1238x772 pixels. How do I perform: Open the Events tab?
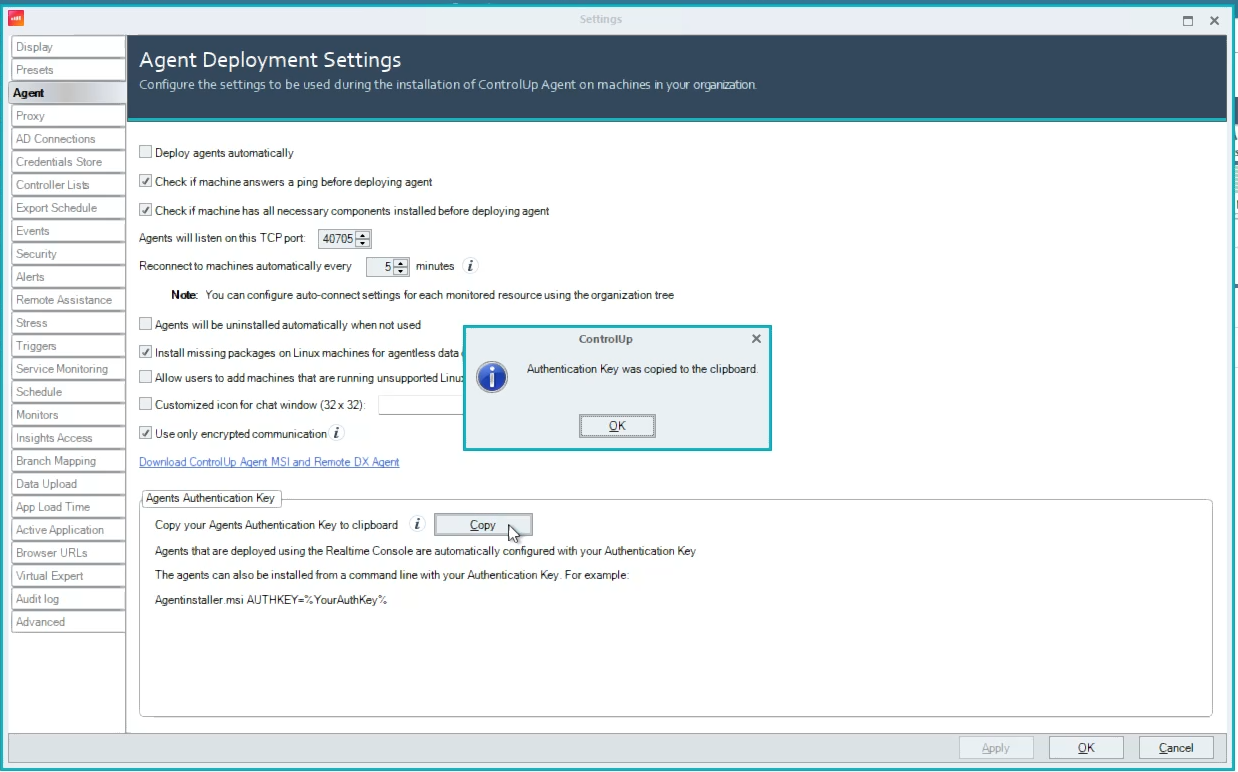pyautogui.click(x=67, y=231)
